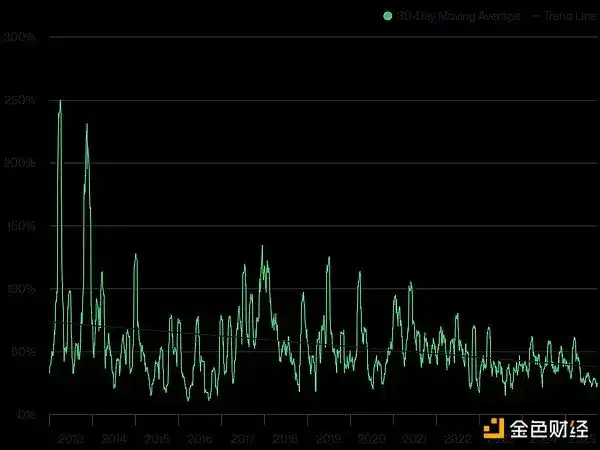The image size is (600, 450).
Task: Click the green 30-Day Moving Average legend dot
Action: [388, 17]
